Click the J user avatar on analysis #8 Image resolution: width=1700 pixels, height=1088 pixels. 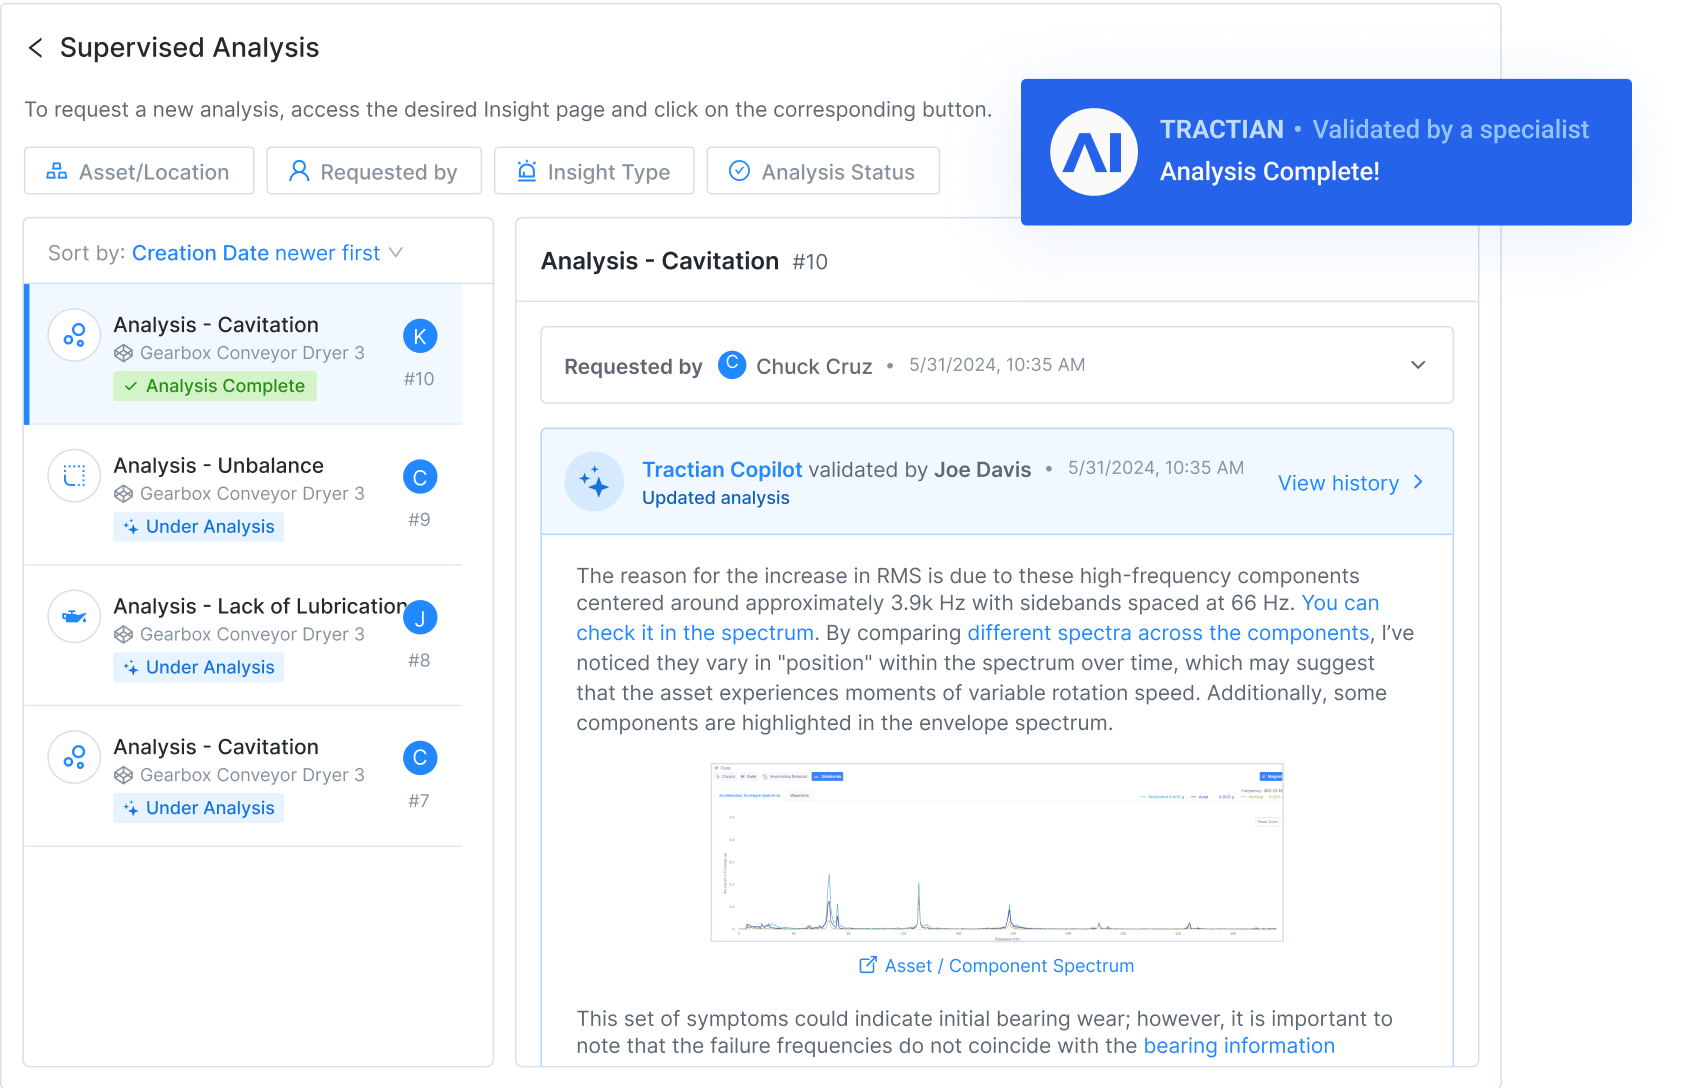pyautogui.click(x=420, y=619)
